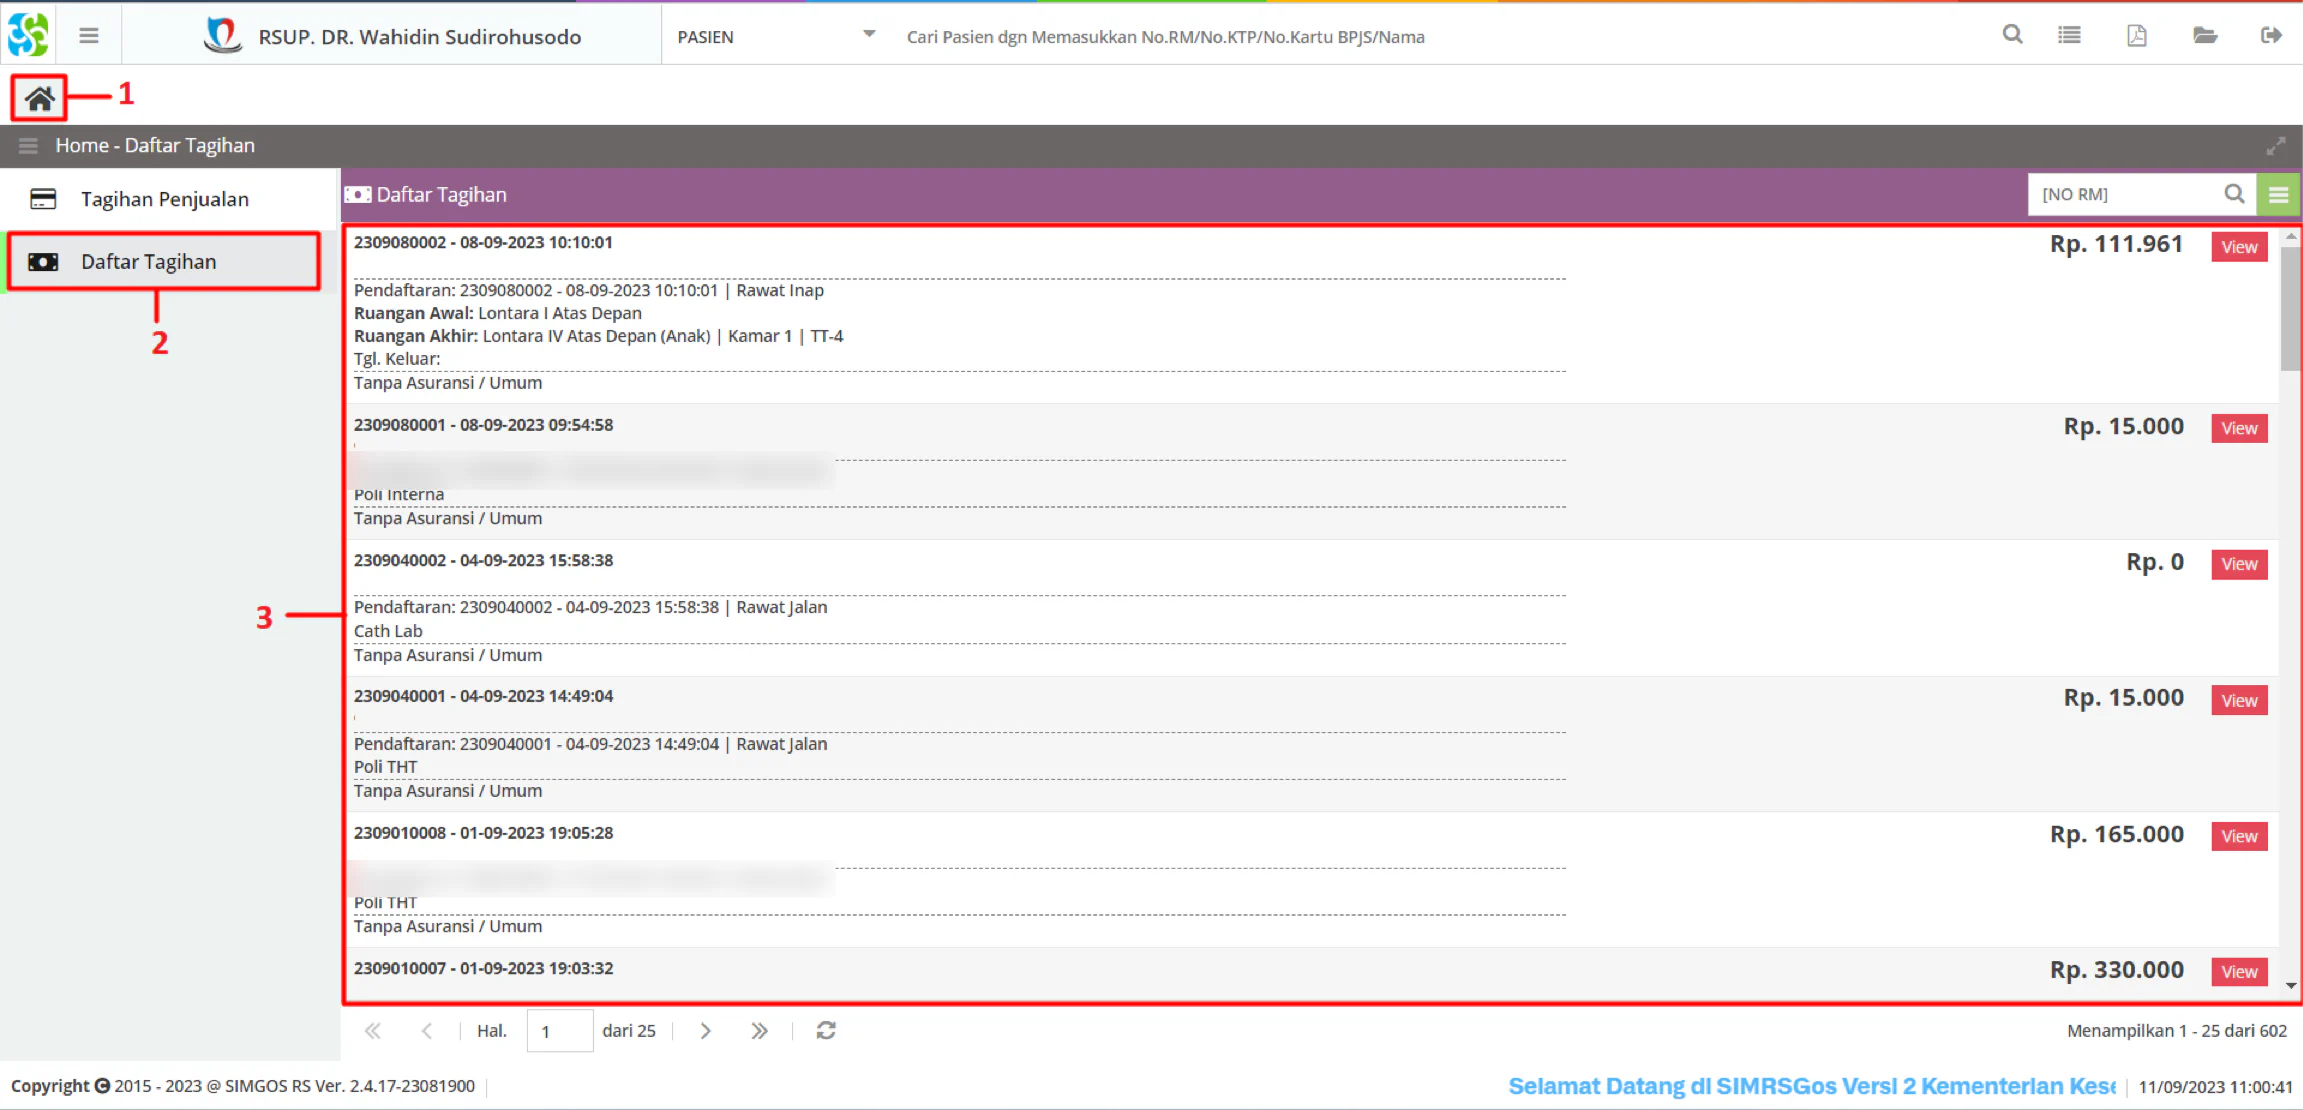The height and width of the screenshot is (1110, 2303).
Task: Click the green menu button in Daftar Tagihan
Action: (2278, 195)
